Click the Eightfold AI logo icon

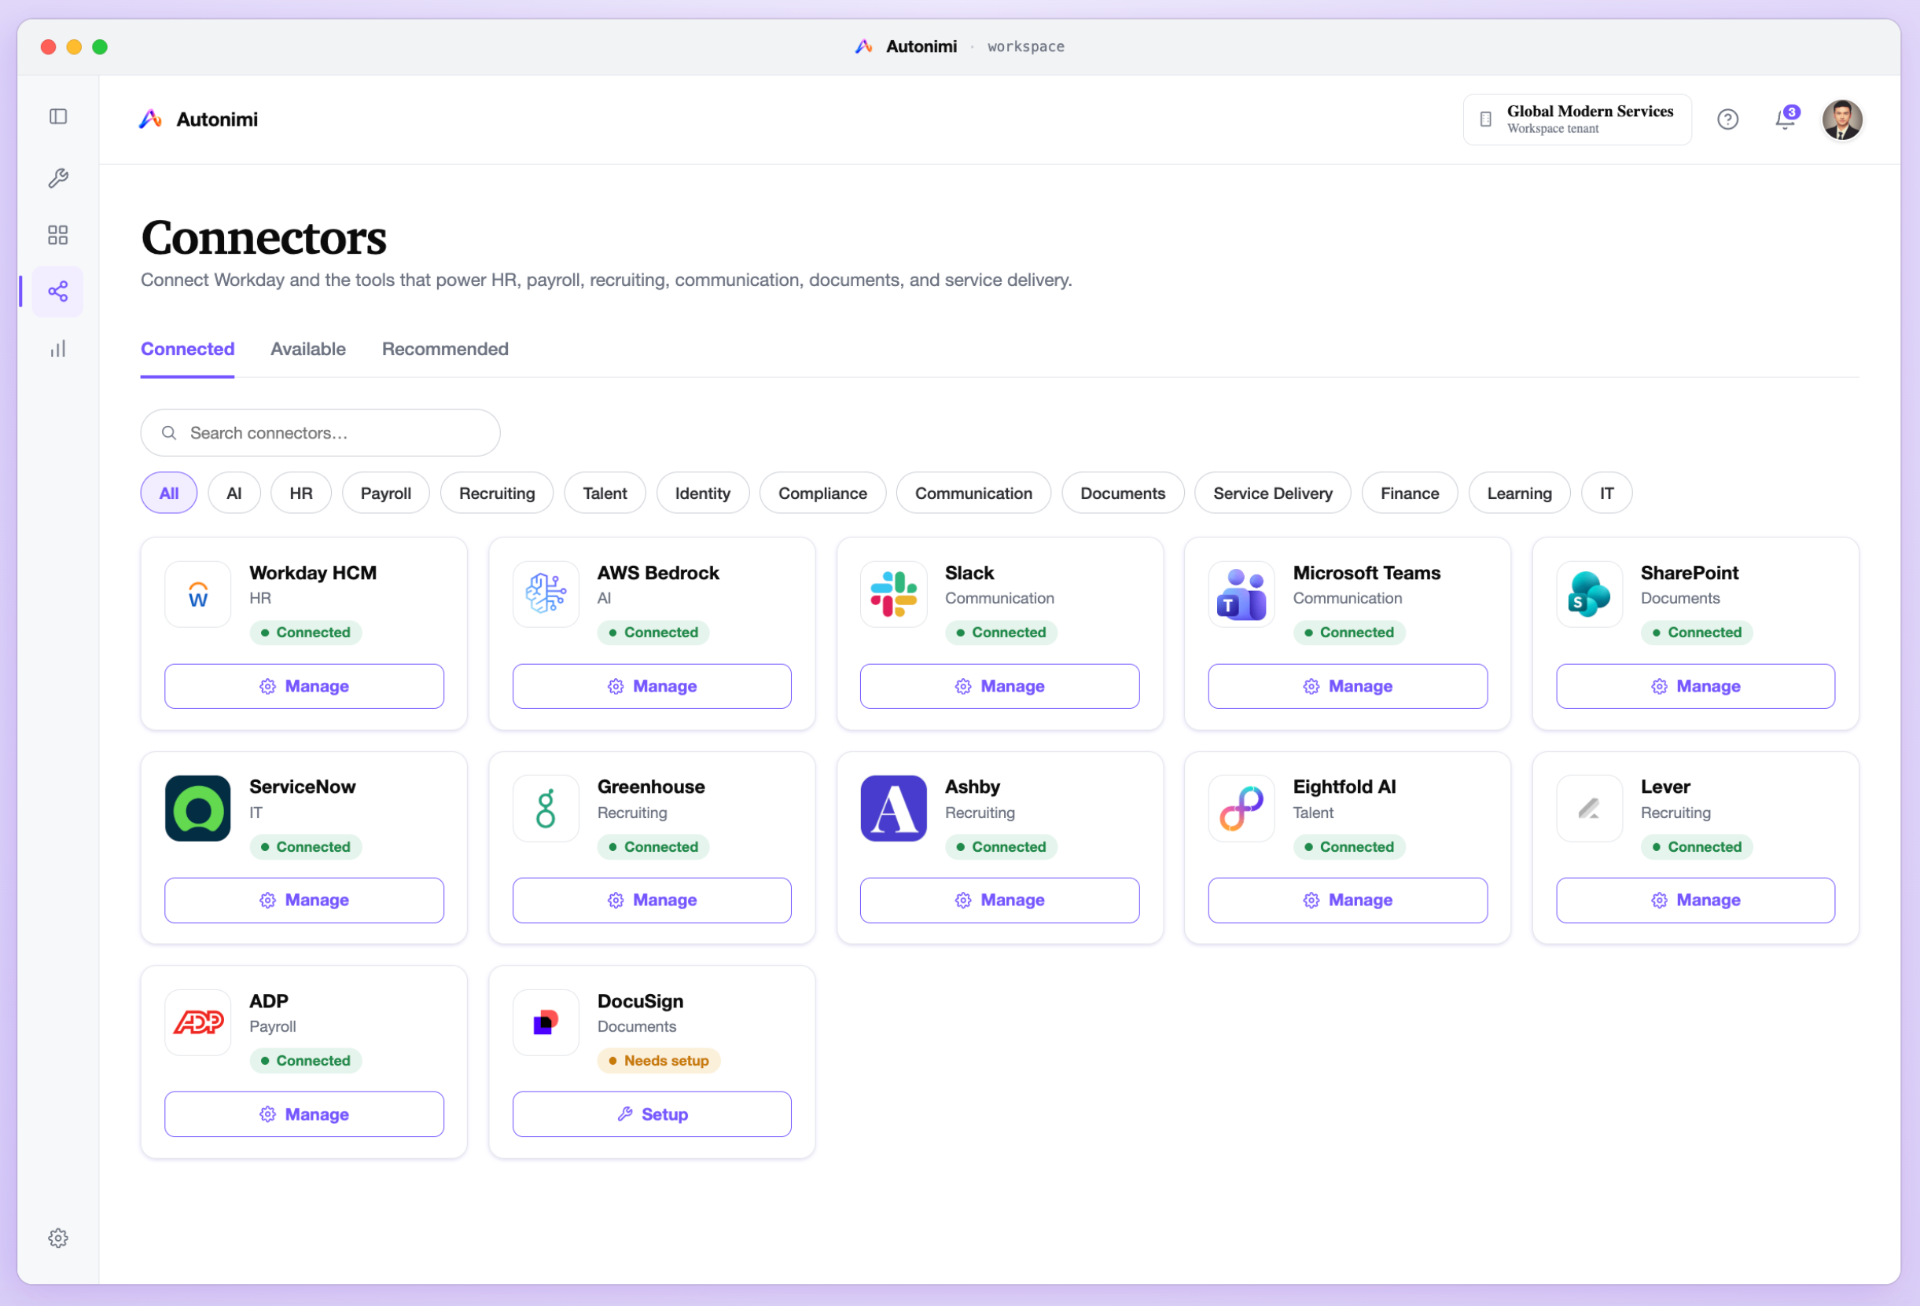pos(1242,809)
